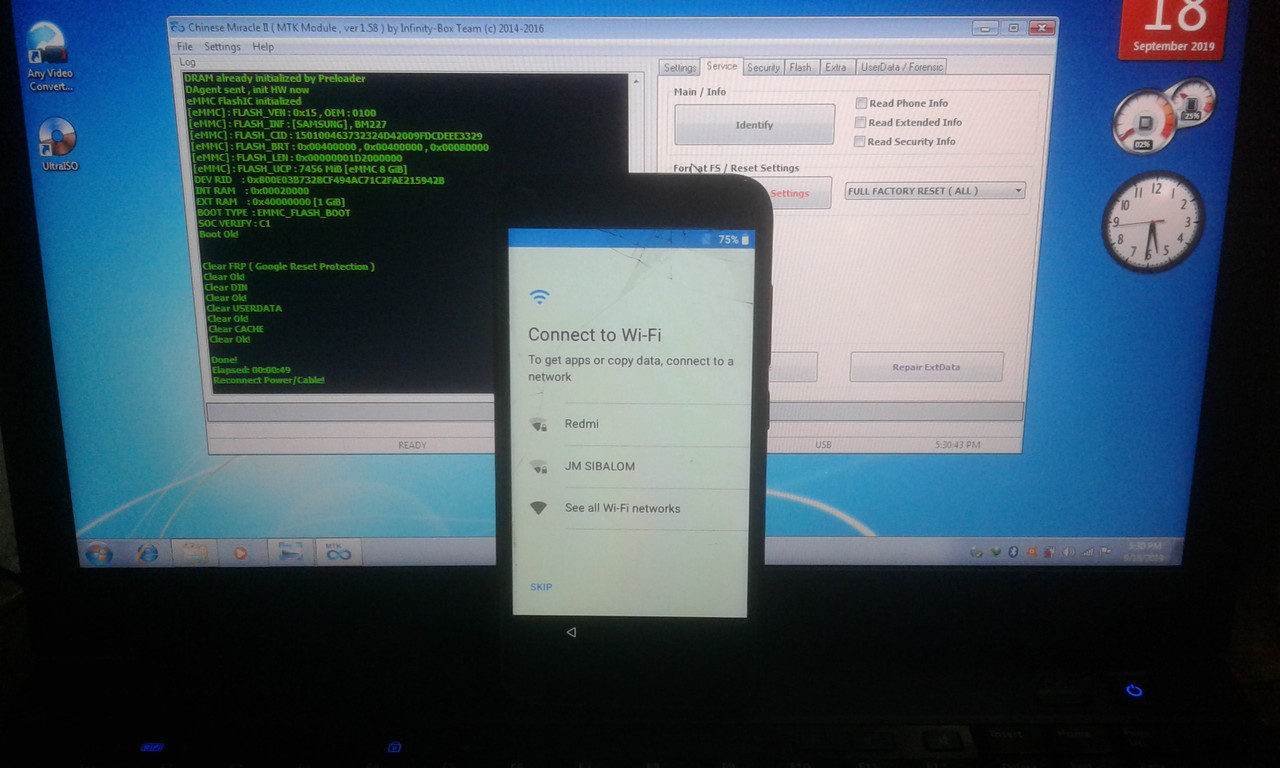Tap the phone's back navigation triangle
The image size is (1280, 768).
coord(571,632)
